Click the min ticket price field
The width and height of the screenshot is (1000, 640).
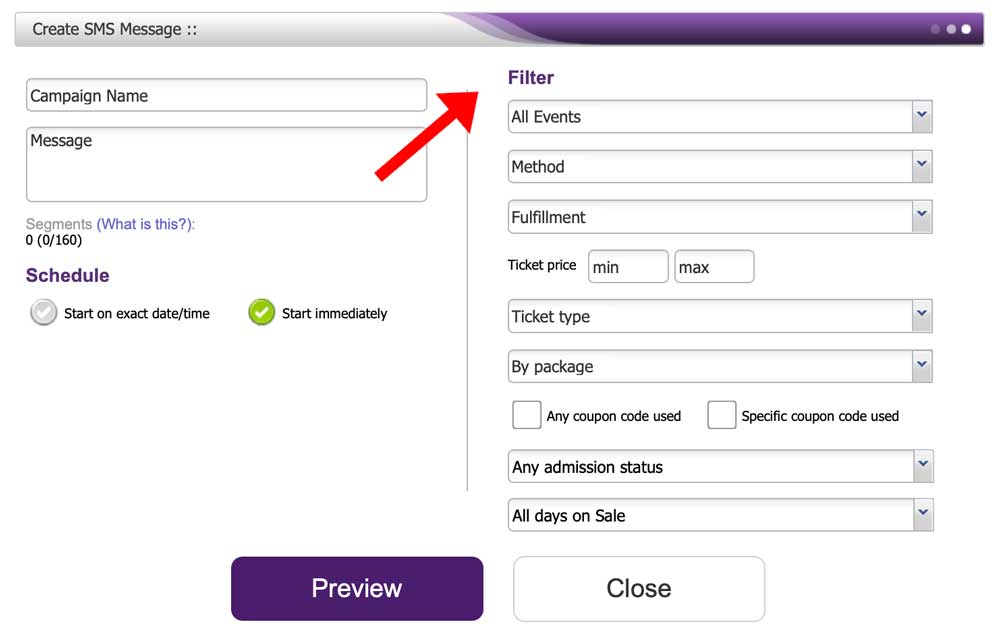click(x=627, y=265)
